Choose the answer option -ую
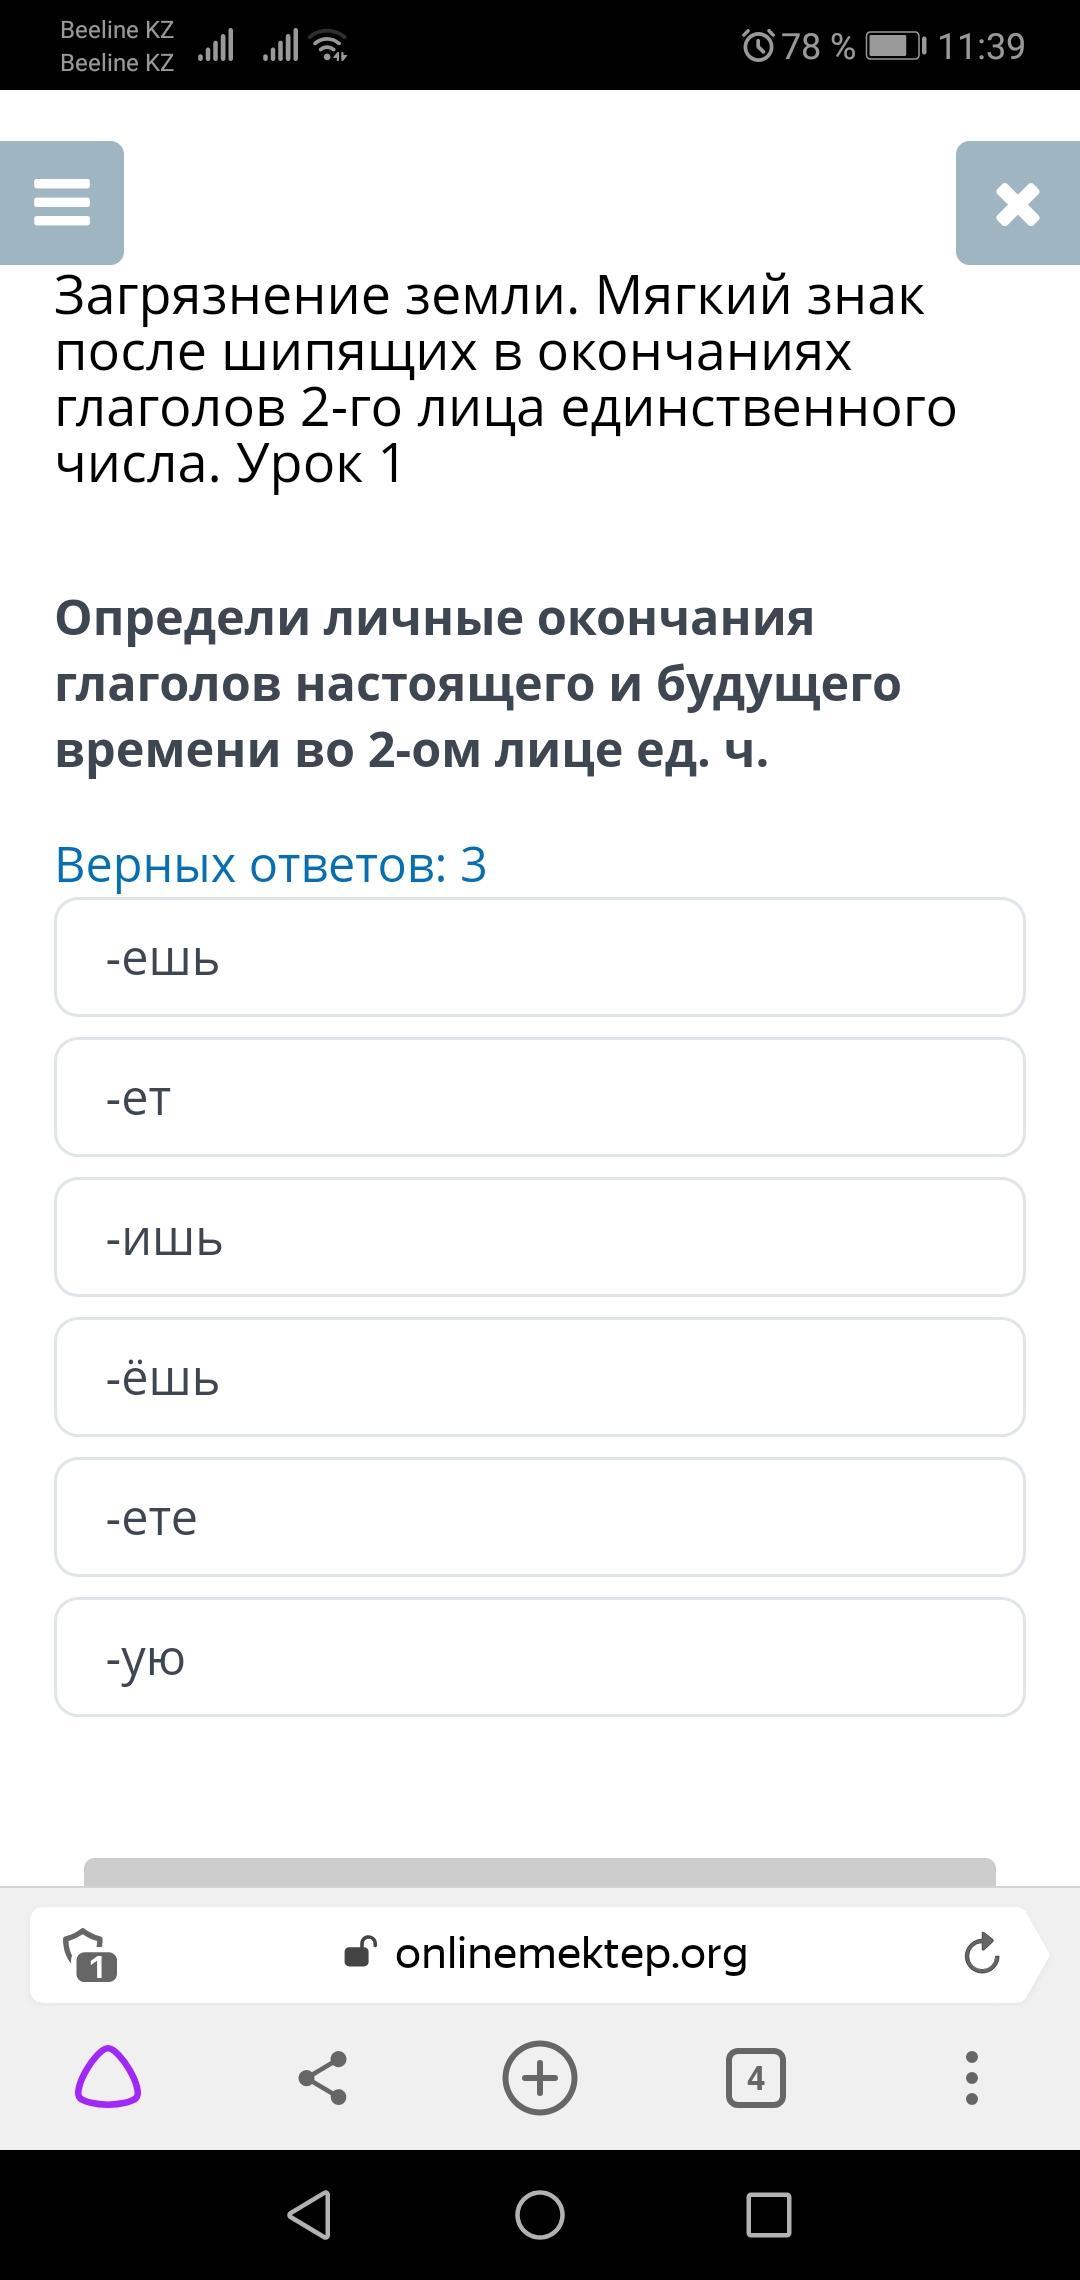The width and height of the screenshot is (1080, 2280). click(540, 1658)
